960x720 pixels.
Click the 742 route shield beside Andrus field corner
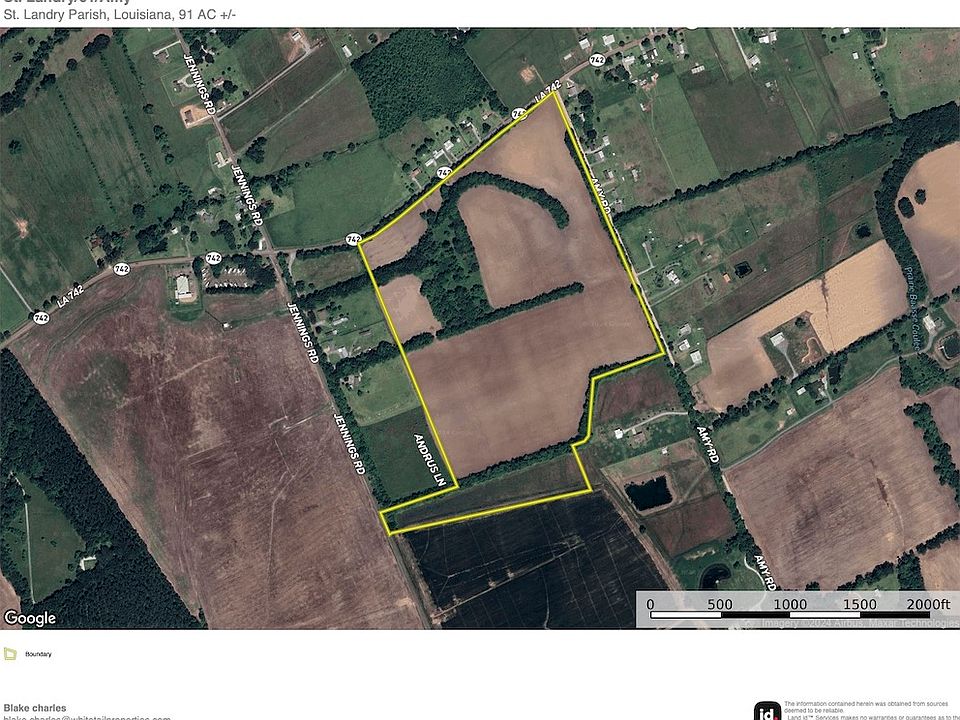(353, 239)
